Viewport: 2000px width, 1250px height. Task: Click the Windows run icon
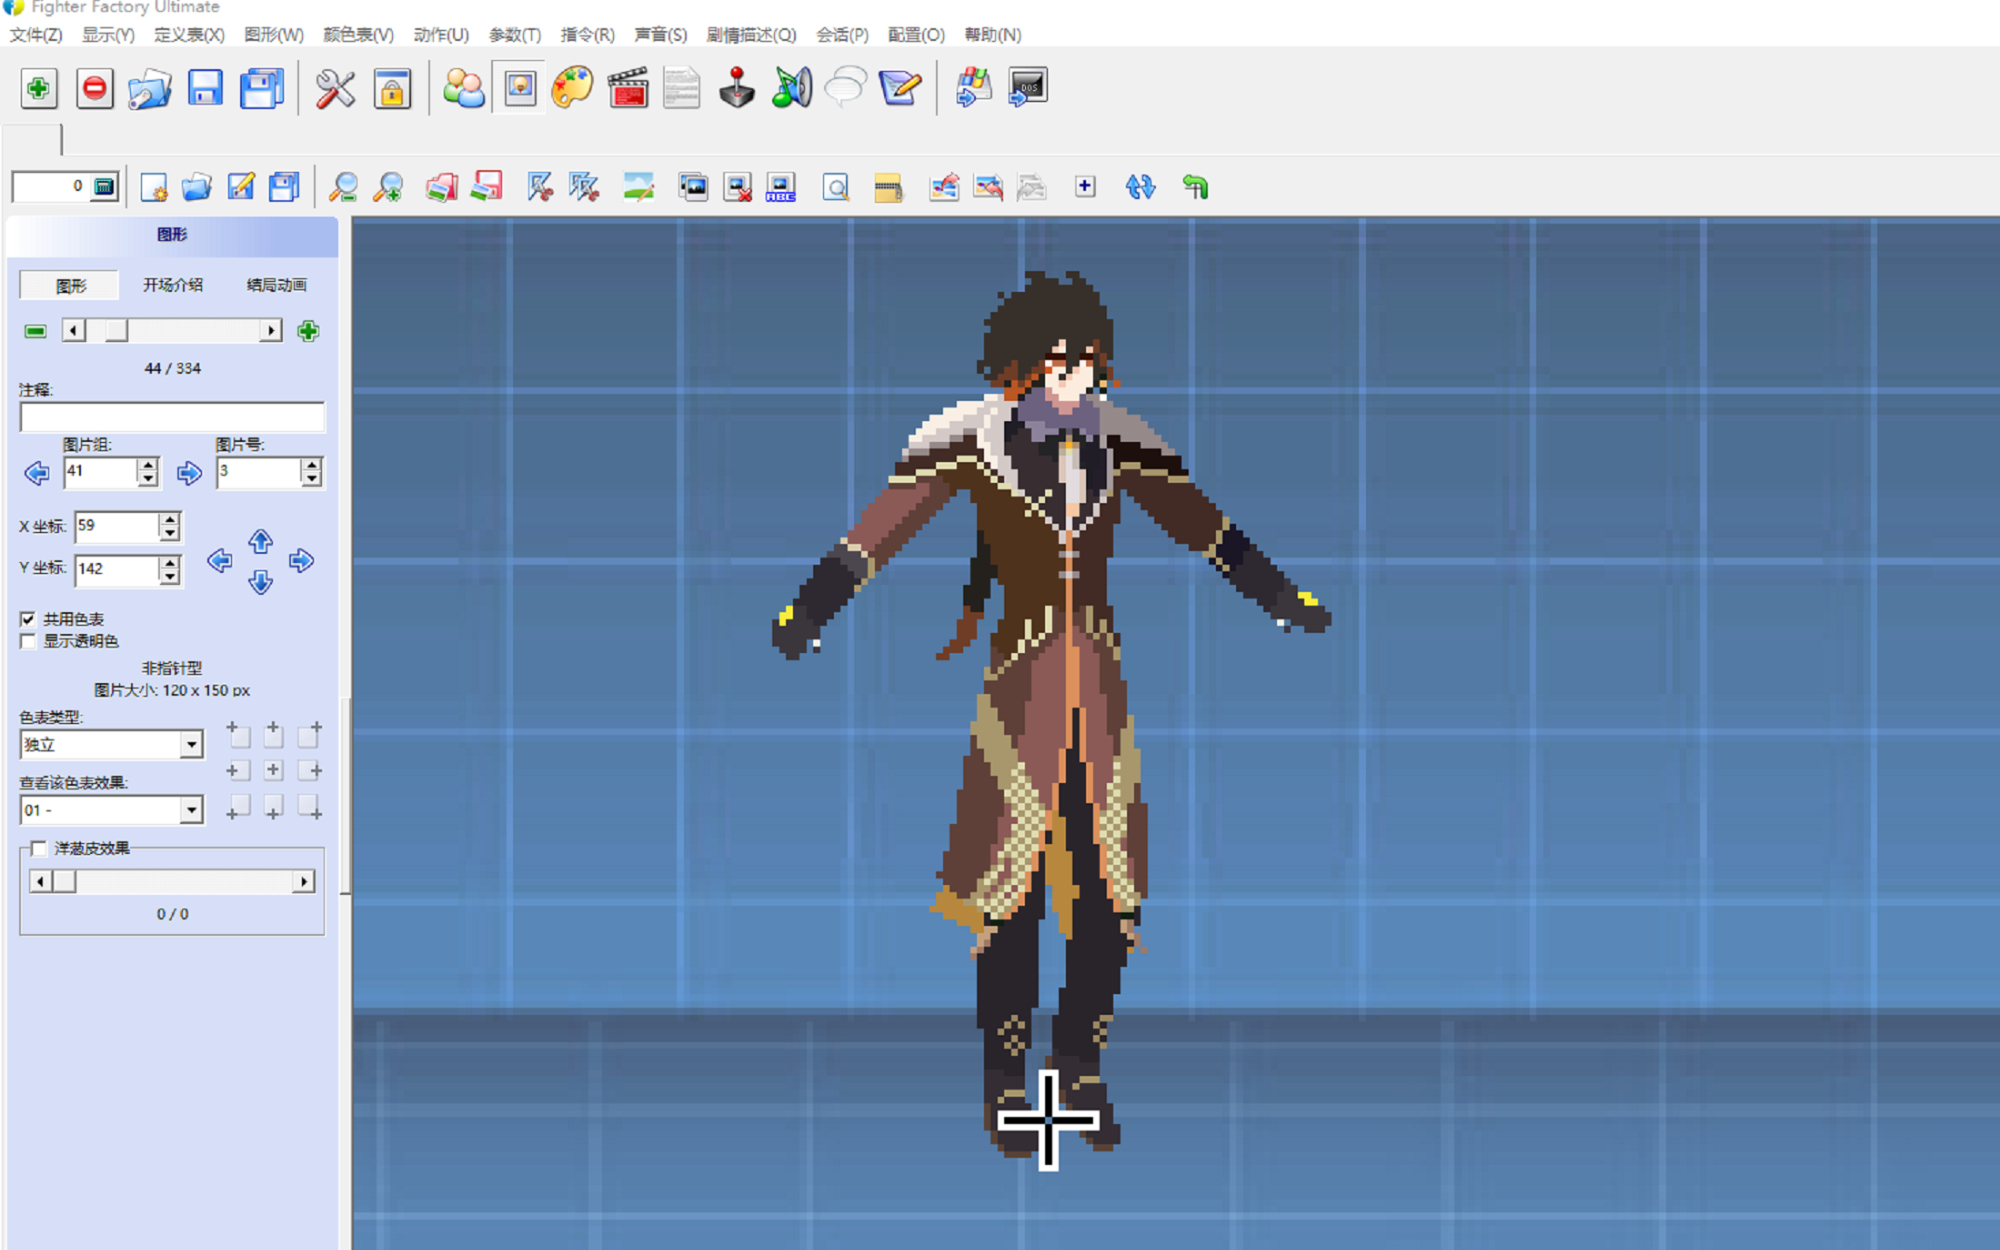(x=973, y=89)
